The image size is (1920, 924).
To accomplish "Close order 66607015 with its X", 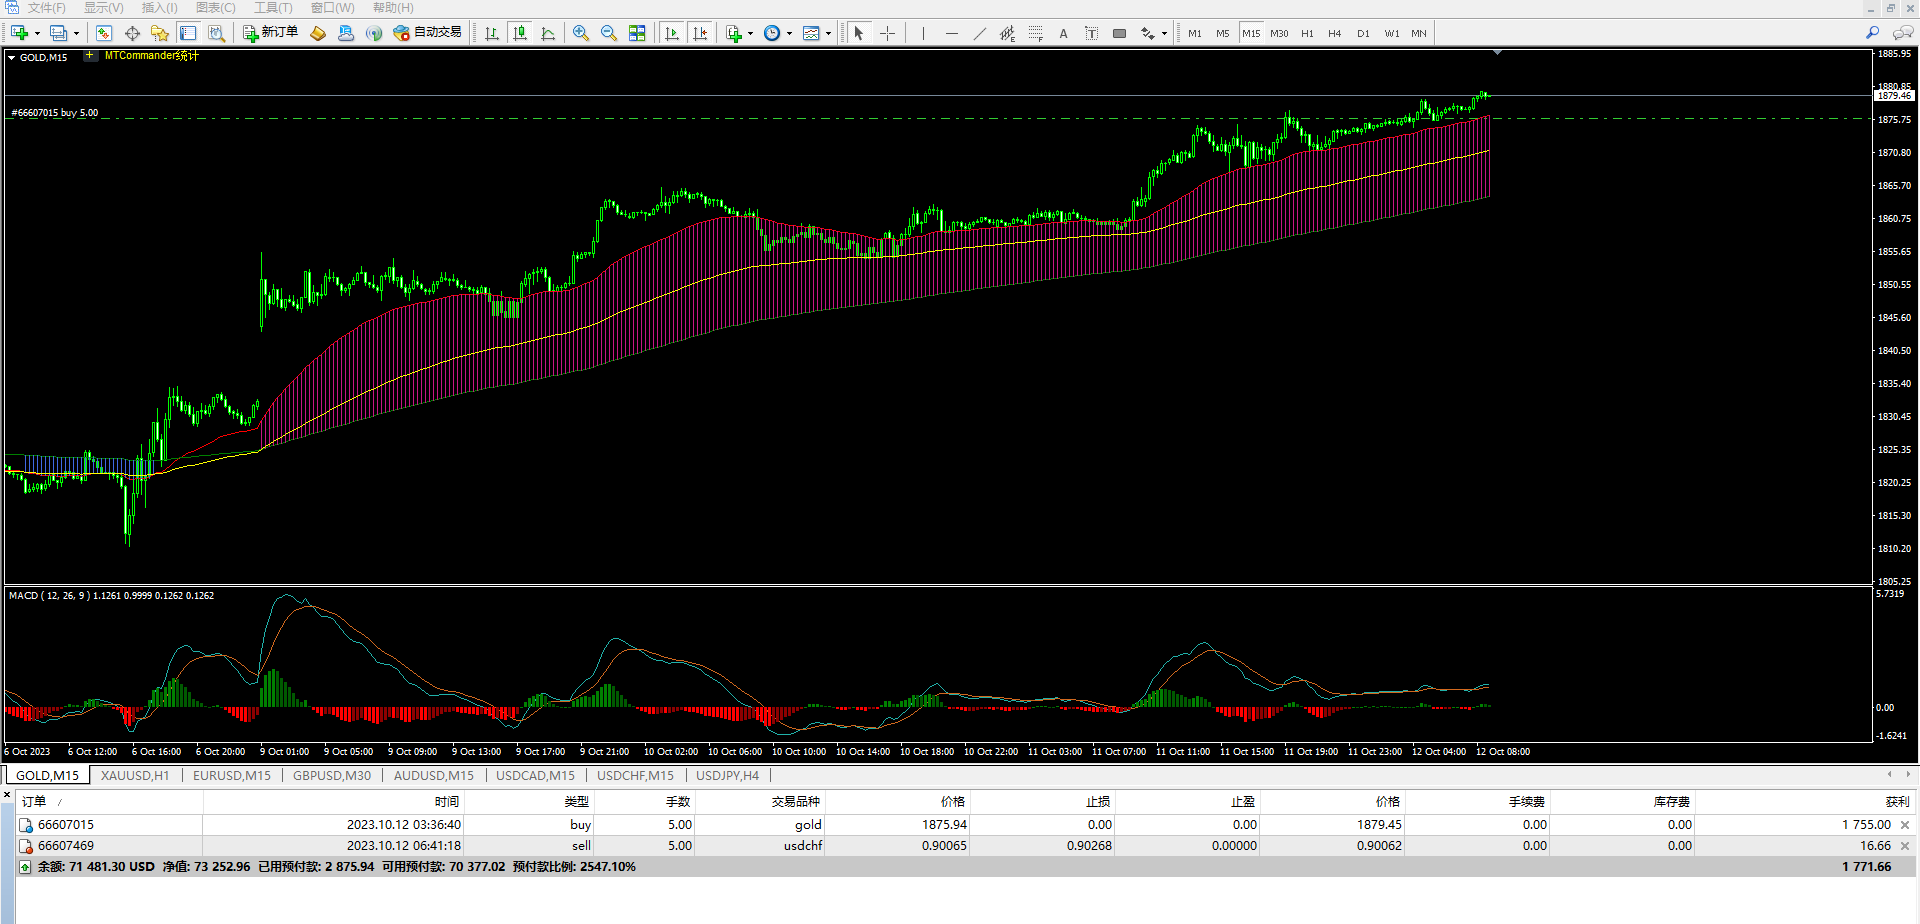I will pyautogui.click(x=1905, y=825).
